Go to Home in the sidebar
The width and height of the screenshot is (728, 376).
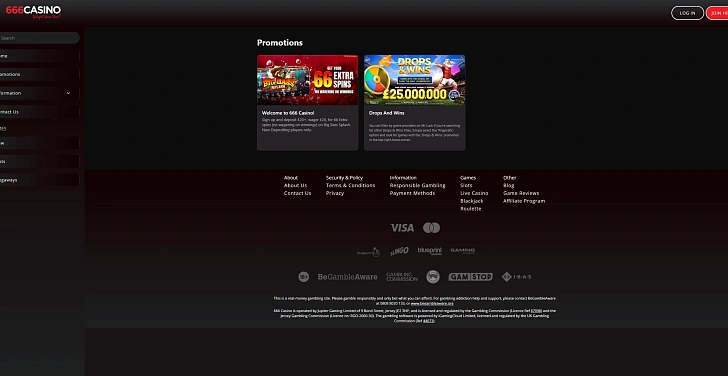coord(39,56)
